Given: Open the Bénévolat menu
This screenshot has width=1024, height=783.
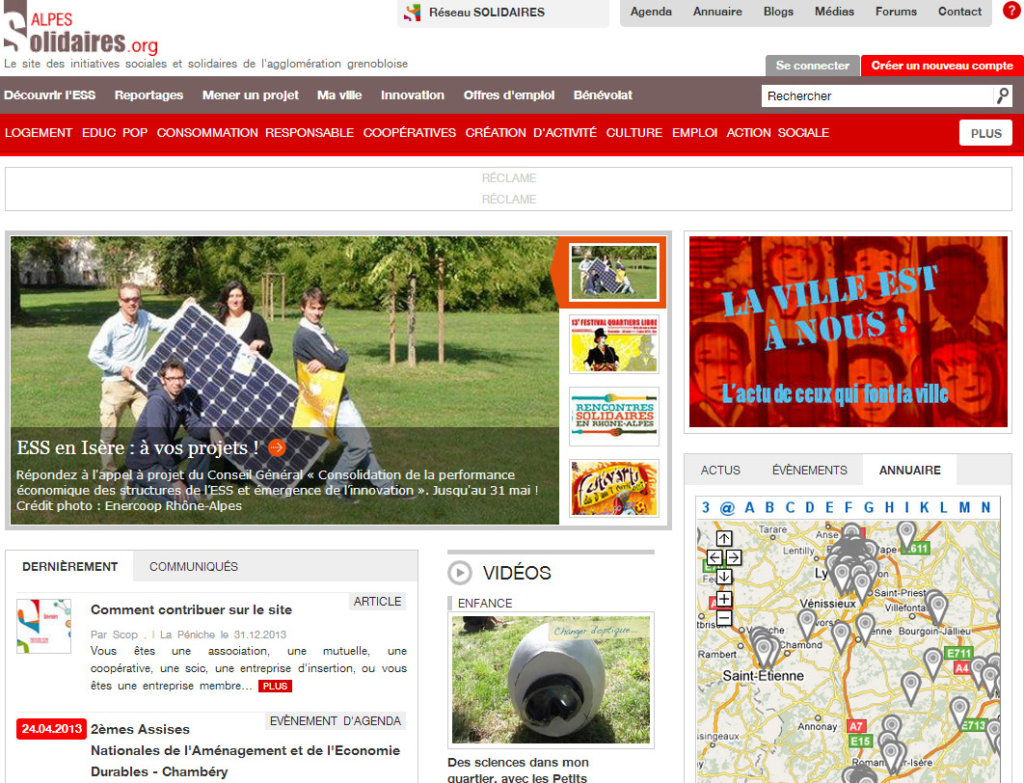Looking at the screenshot, I should click(603, 95).
